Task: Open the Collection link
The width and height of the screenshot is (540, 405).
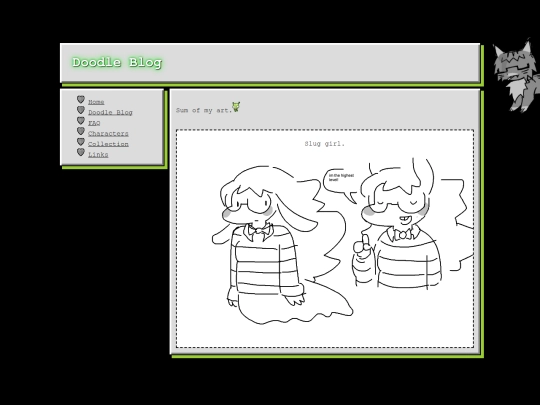Action: click(x=108, y=144)
